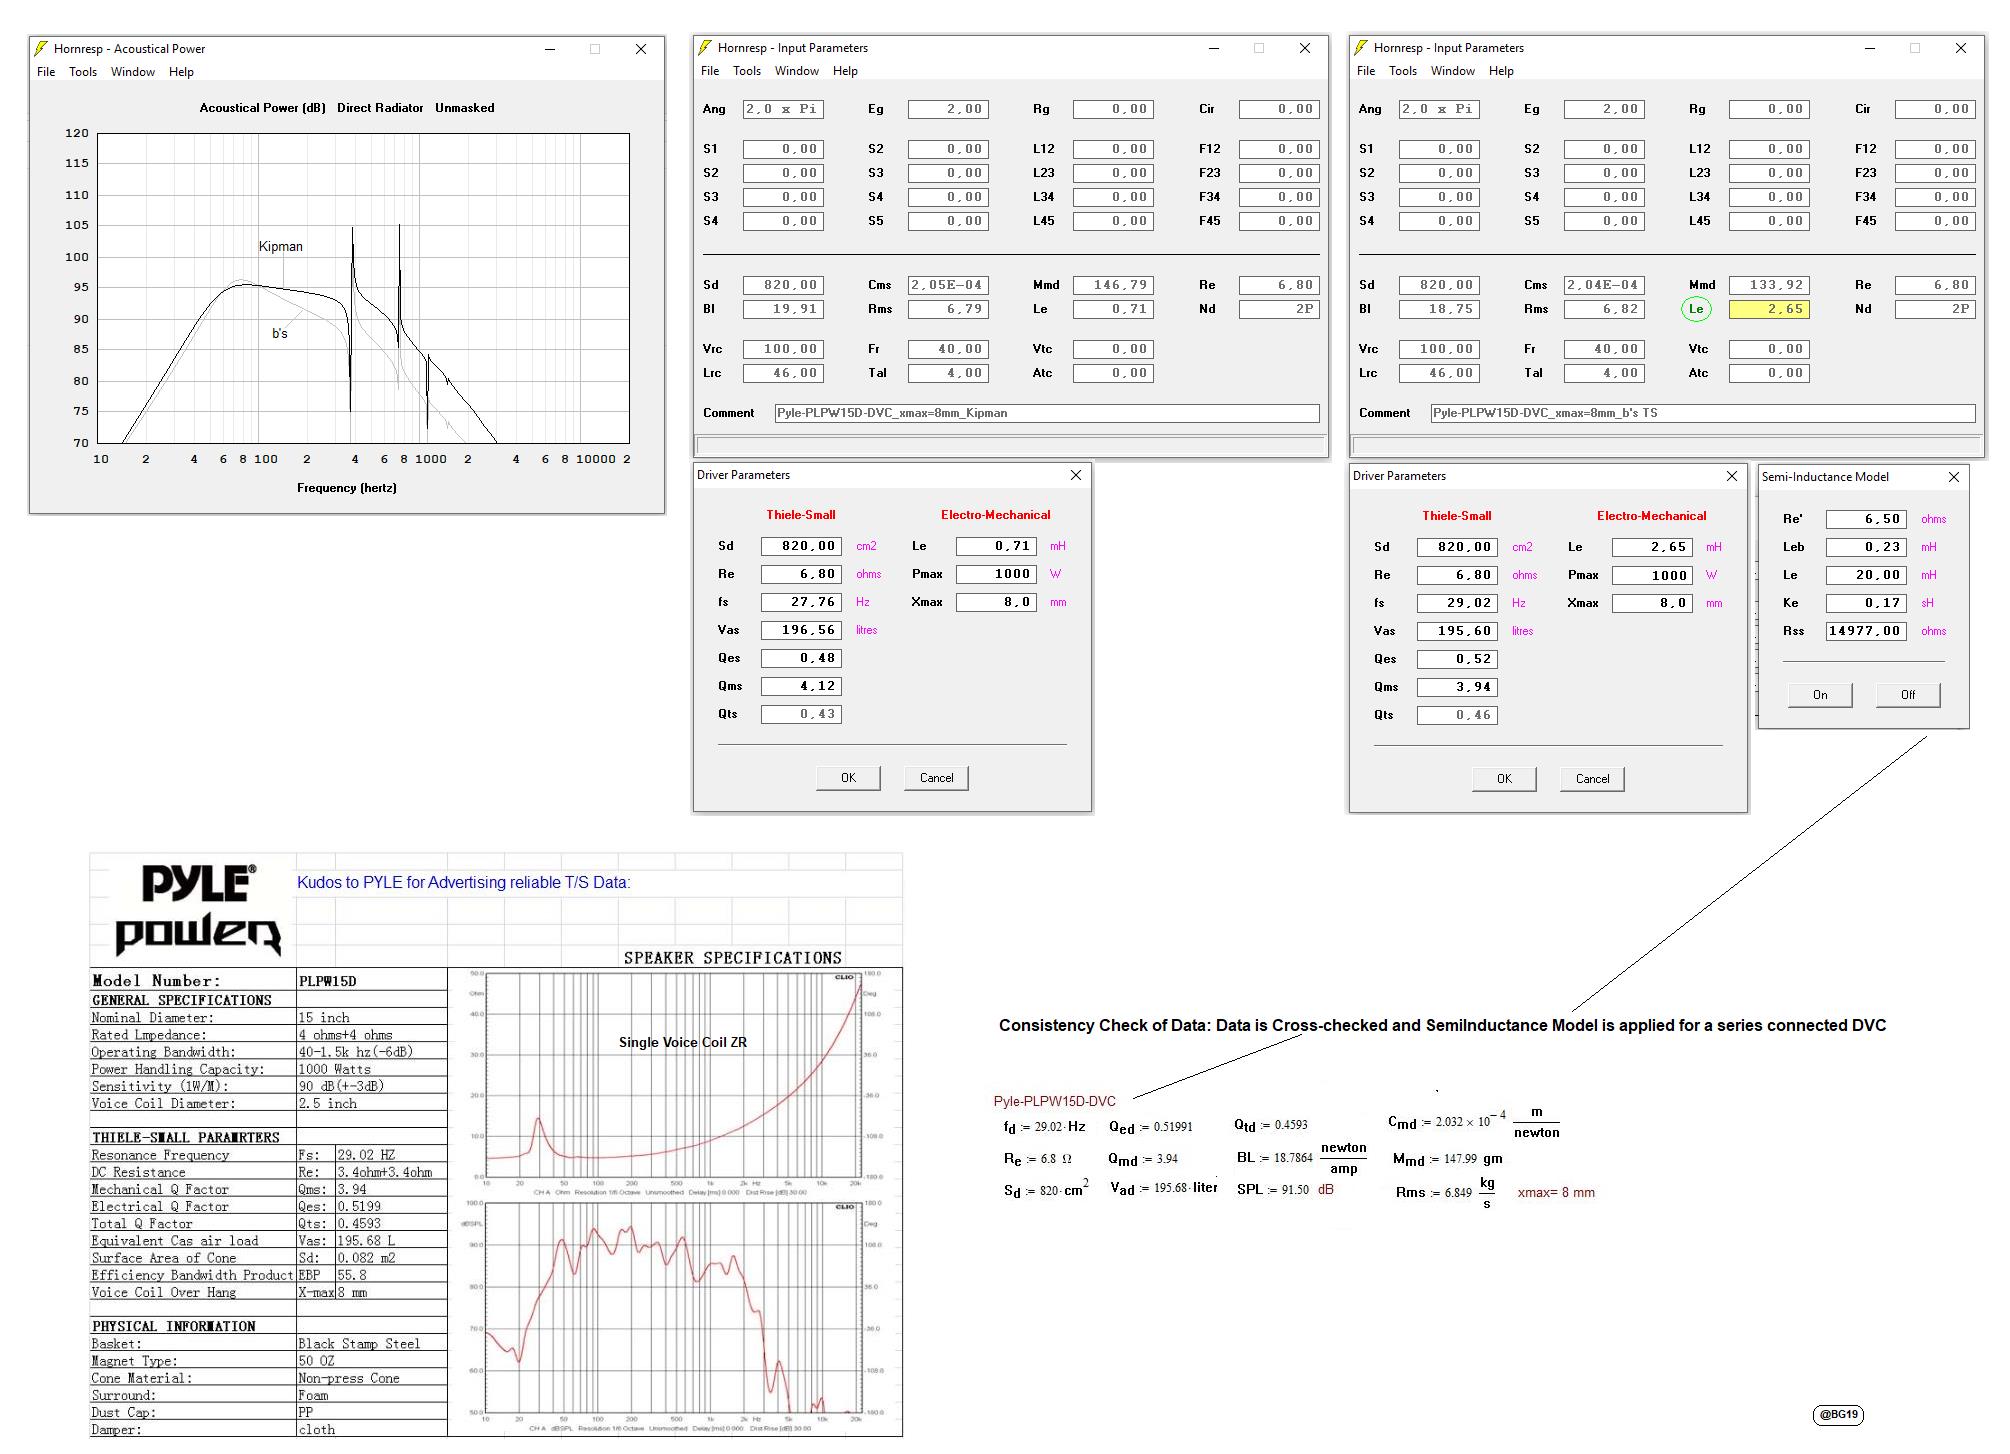2010x1454 pixels.
Task: Click the Cms field showing 2,05E-04
Action: (x=948, y=285)
